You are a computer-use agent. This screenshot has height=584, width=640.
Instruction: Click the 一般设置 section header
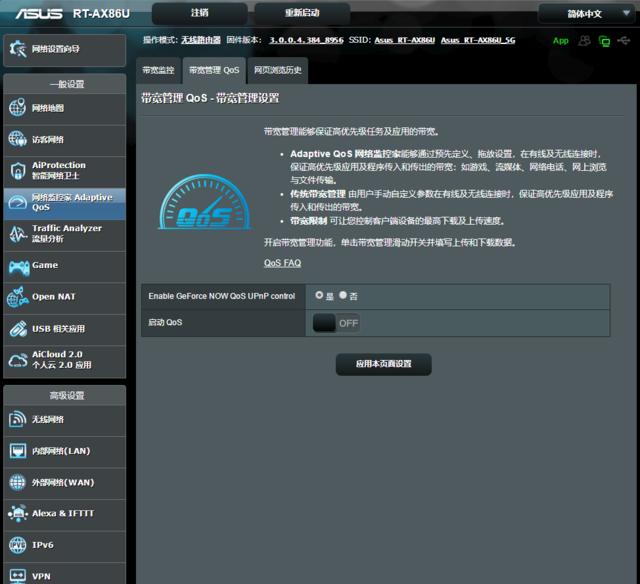coord(67,84)
